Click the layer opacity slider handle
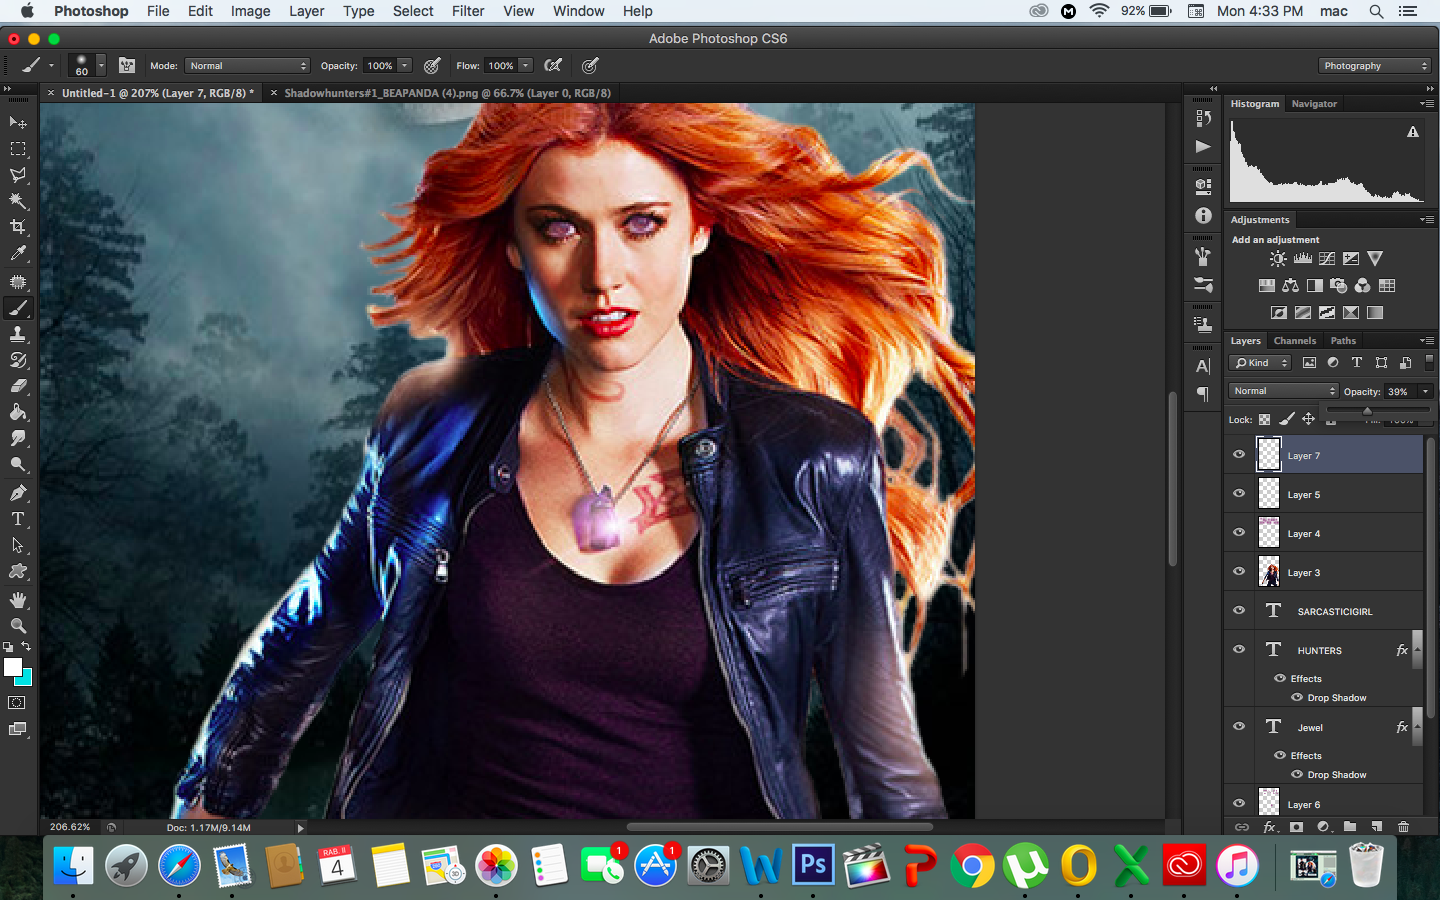Image resolution: width=1440 pixels, height=900 pixels. 1367,411
